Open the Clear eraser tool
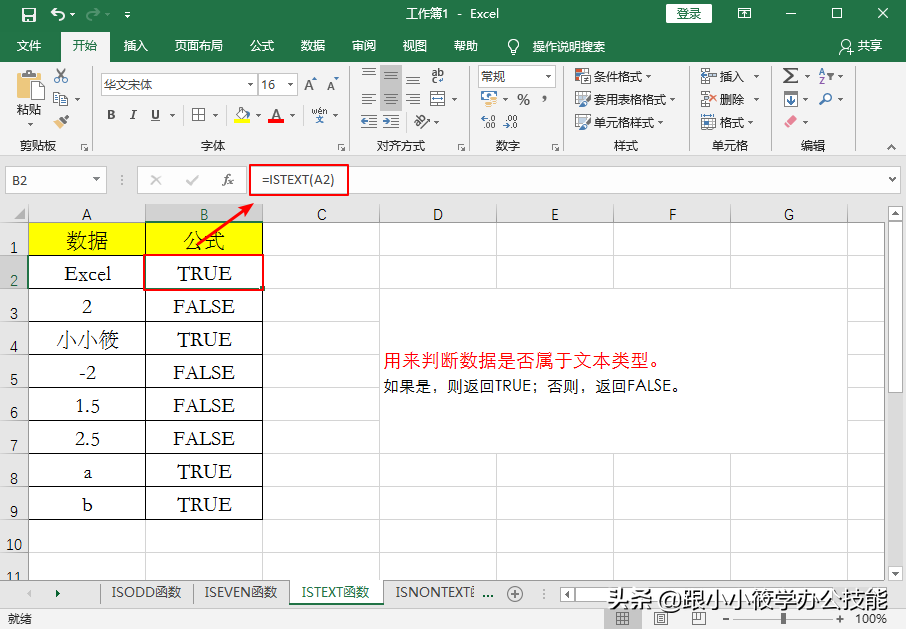The height and width of the screenshot is (629, 906). point(790,122)
